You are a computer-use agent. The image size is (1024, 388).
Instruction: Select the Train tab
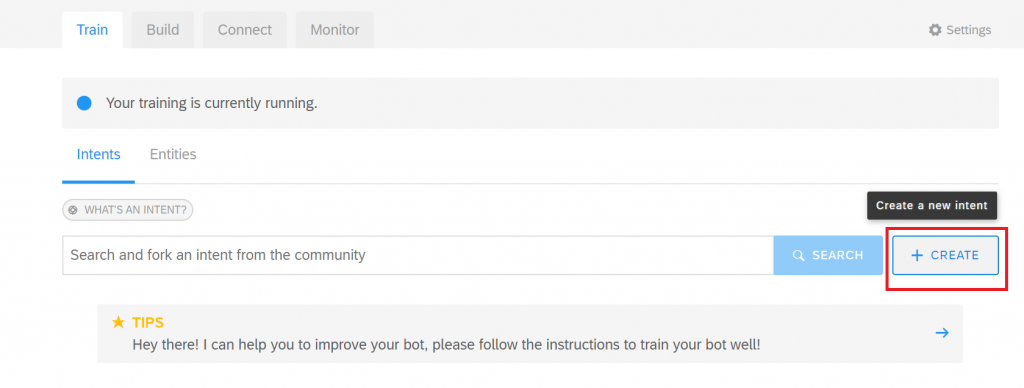pyautogui.click(x=92, y=30)
